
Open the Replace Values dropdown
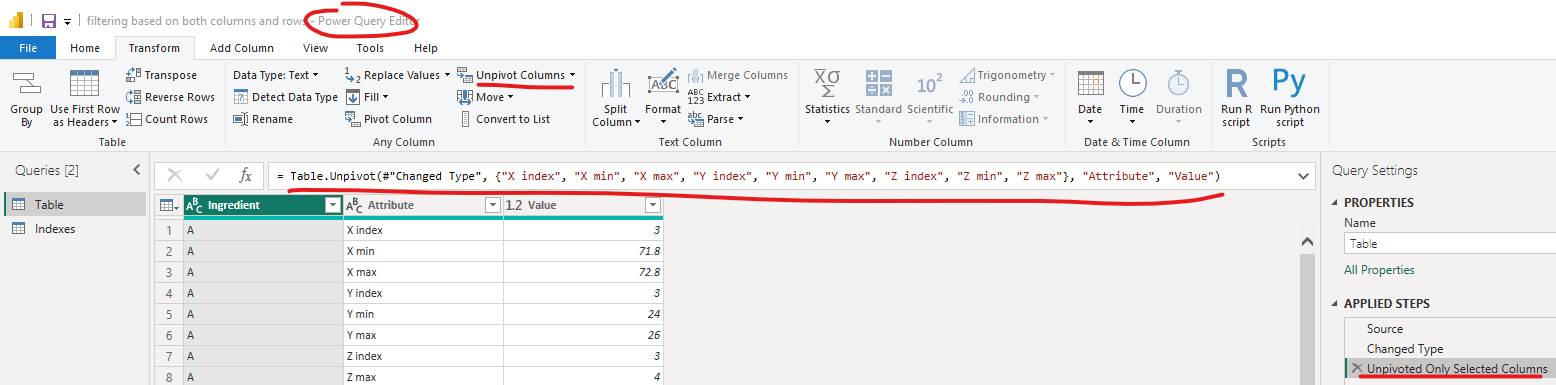(397, 75)
